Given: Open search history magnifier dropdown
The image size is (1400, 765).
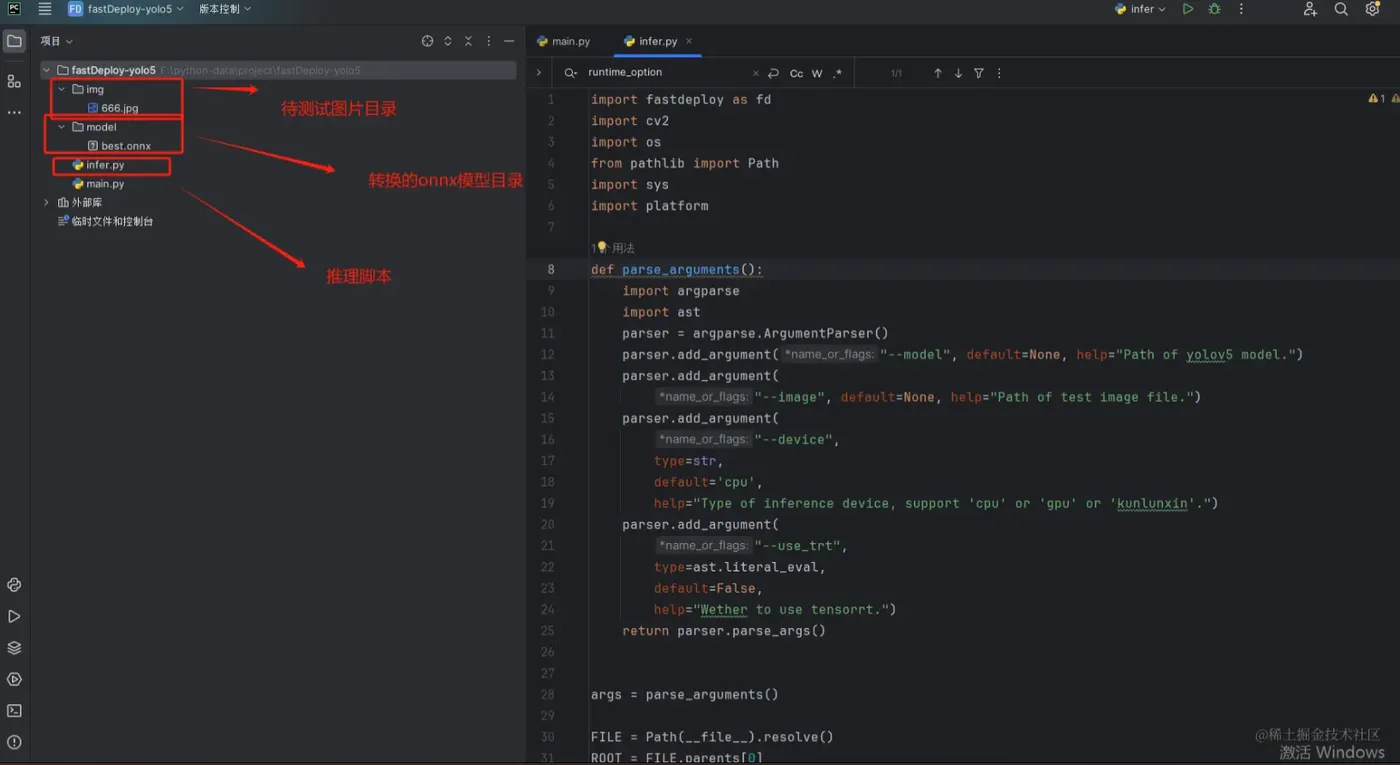Looking at the screenshot, I should coord(570,73).
